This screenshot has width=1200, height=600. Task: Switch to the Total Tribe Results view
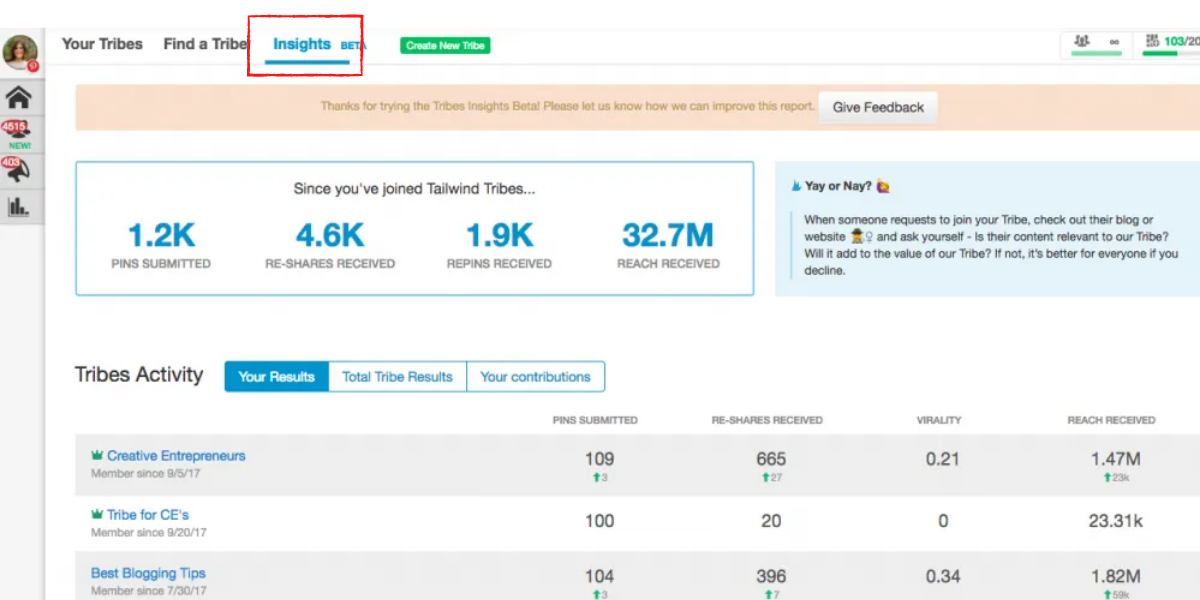pyautogui.click(x=397, y=377)
